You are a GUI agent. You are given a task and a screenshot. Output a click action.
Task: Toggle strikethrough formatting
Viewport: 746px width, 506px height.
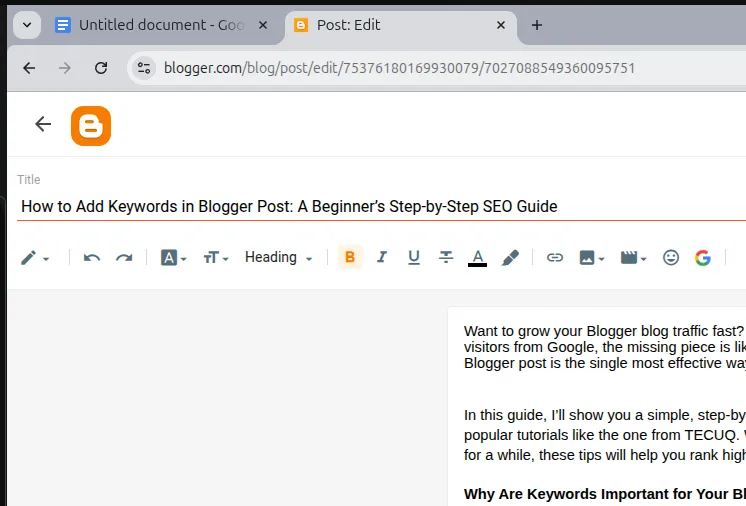[x=446, y=257]
